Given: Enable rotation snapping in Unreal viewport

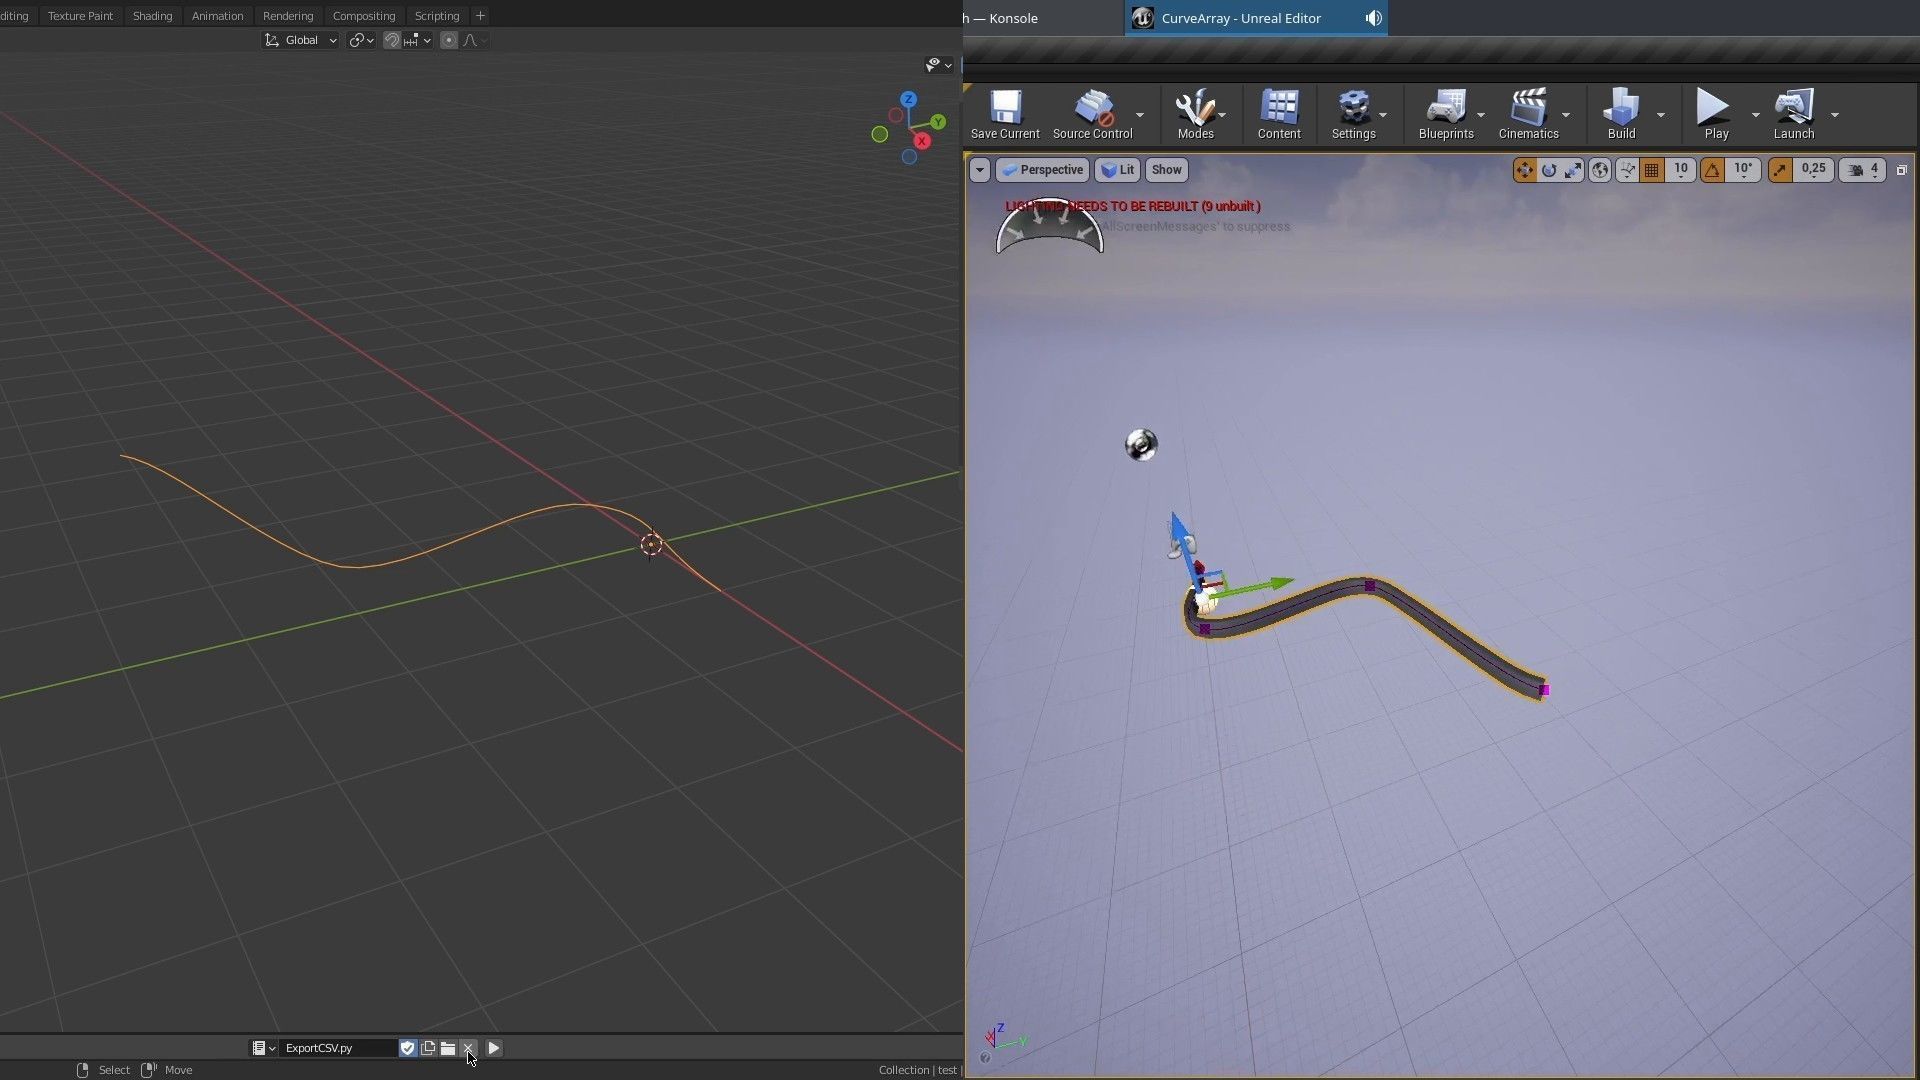Looking at the screenshot, I should [x=1712, y=169].
